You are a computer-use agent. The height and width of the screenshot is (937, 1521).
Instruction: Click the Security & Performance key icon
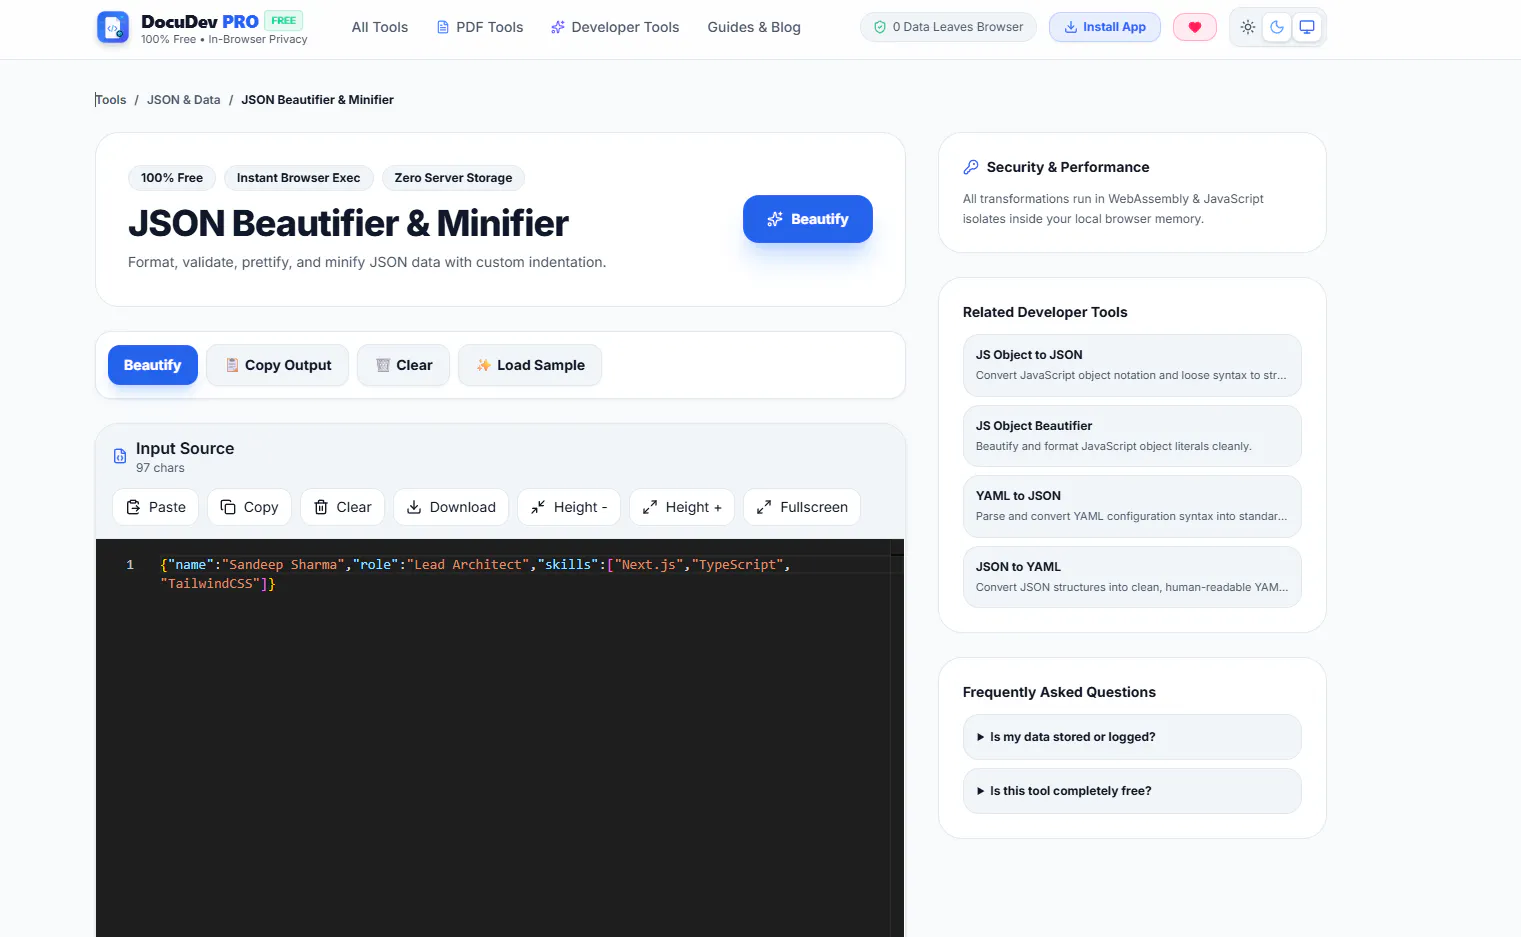[971, 167]
